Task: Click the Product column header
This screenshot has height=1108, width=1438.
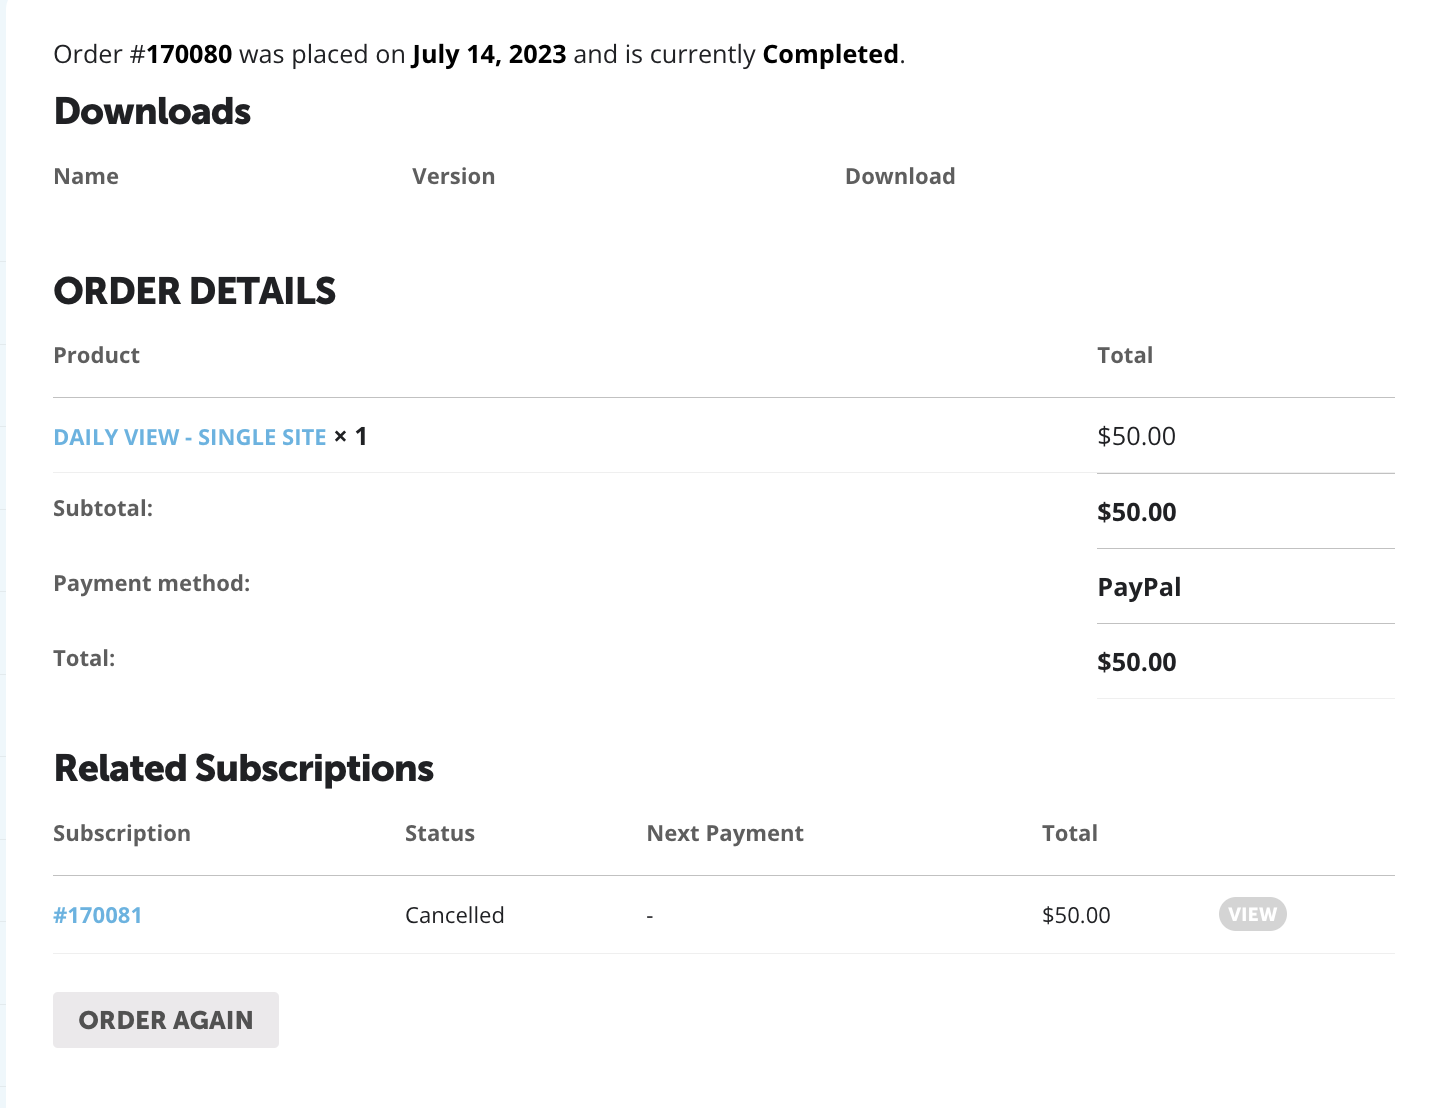Action: [96, 355]
